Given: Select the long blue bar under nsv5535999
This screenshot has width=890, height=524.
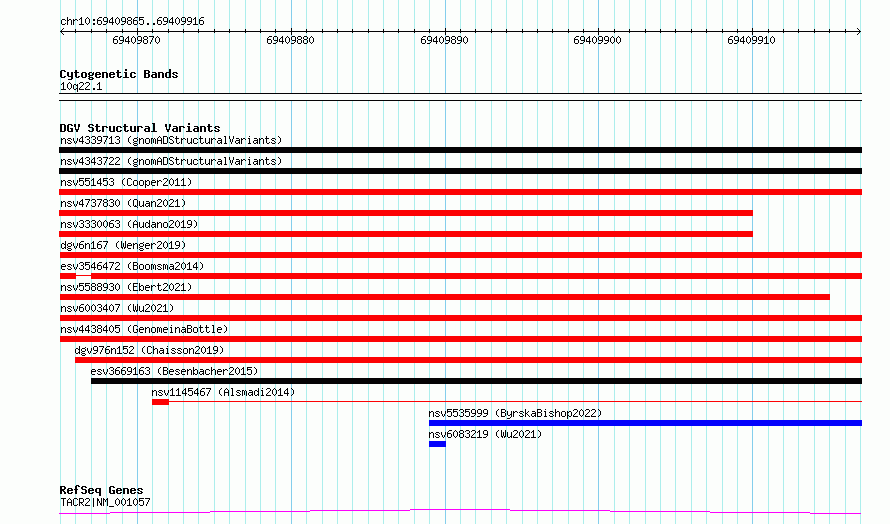Looking at the screenshot, I should coord(645,423).
